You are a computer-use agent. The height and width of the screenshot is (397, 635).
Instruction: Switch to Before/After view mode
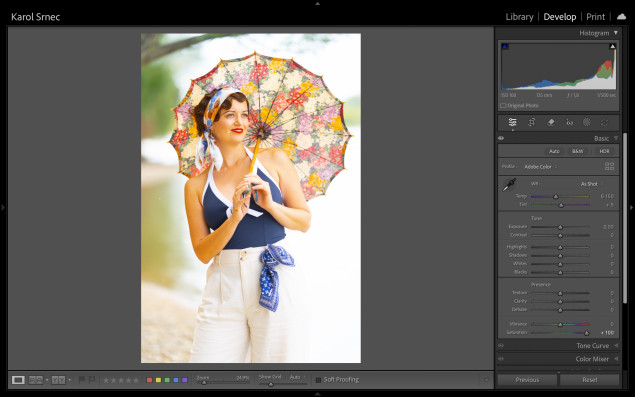[58, 380]
